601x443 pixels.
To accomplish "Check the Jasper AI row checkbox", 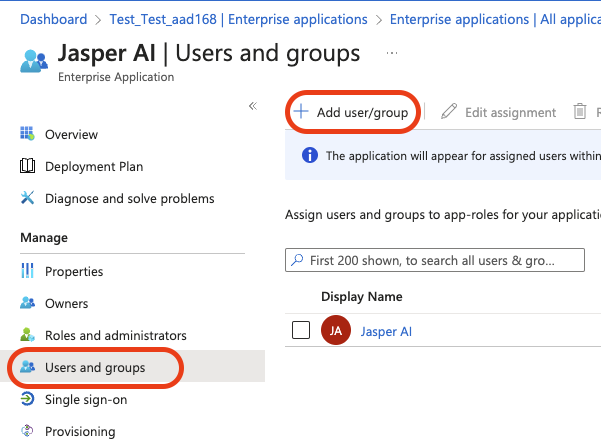I will tap(300, 331).
